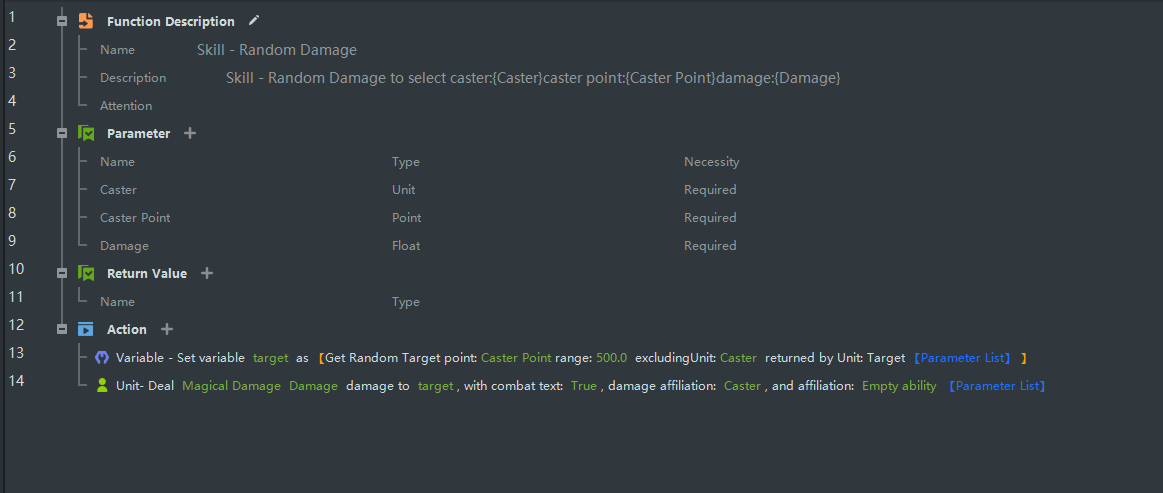This screenshot has height=493, width=1163.
Task: Open Parameter List link on Deal damage line
Action: tap(996, 386)
